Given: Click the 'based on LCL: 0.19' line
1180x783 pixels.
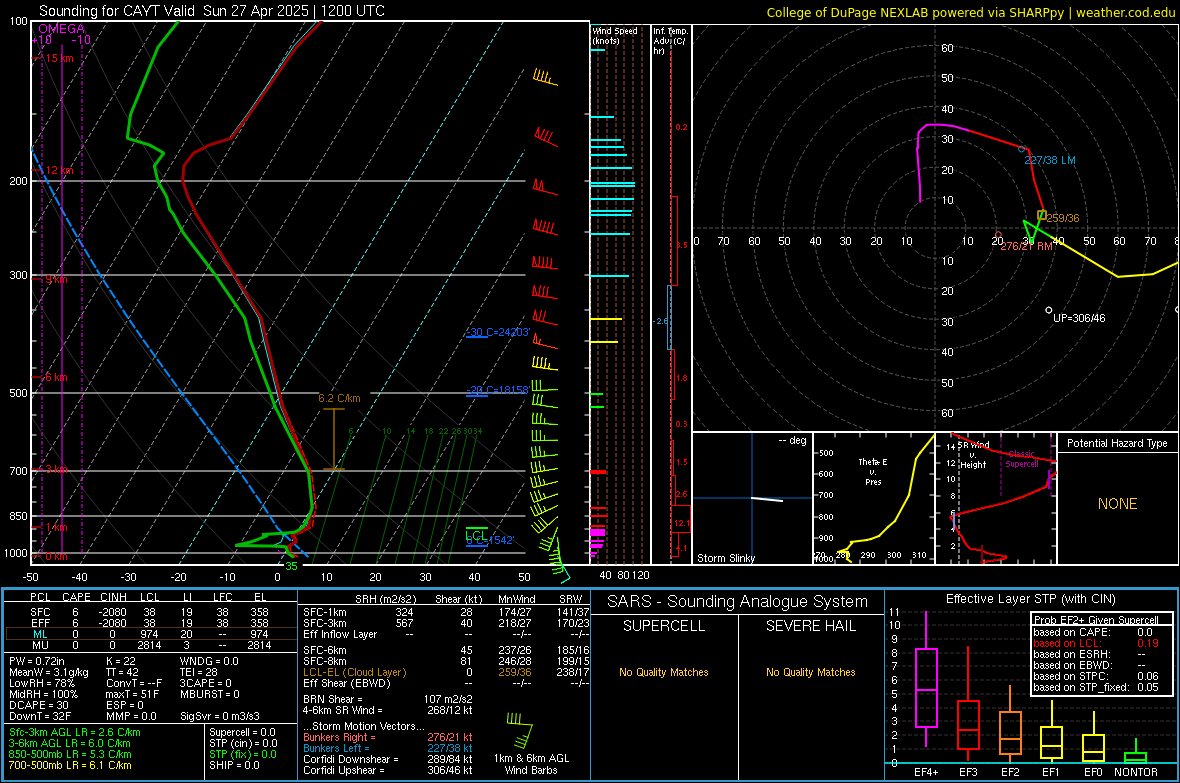Looking at the screenshot, I should tap(1096, 644).
